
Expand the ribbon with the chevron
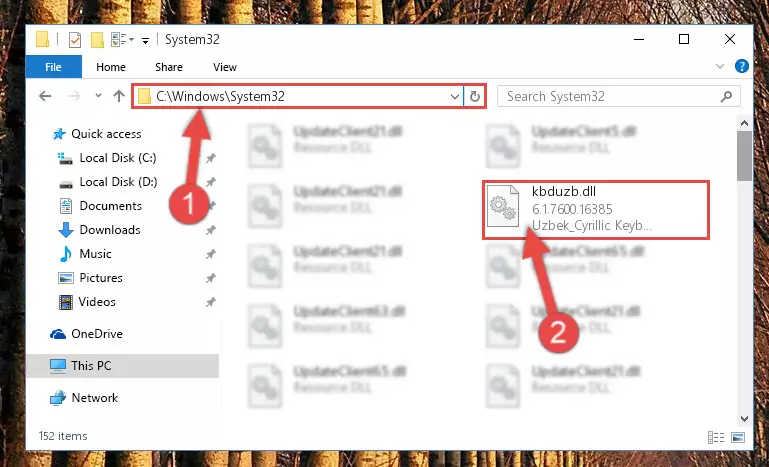tap(720, 66)
